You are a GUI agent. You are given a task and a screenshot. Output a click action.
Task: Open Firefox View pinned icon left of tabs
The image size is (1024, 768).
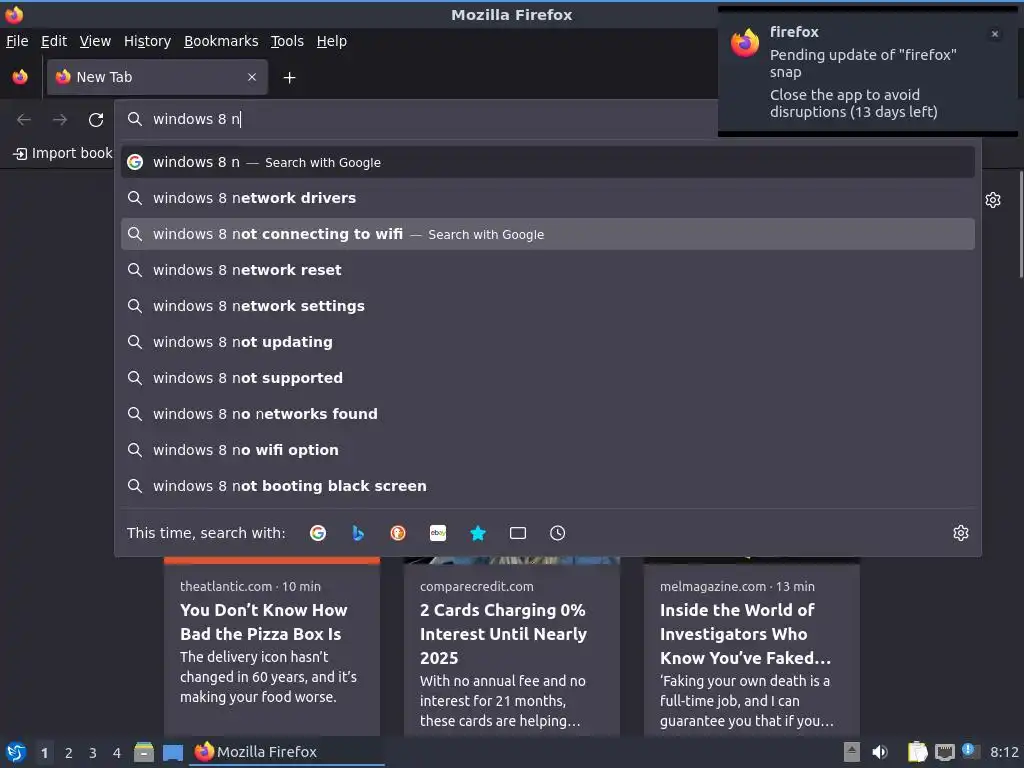pyautogui.click(x=20, y=77)
